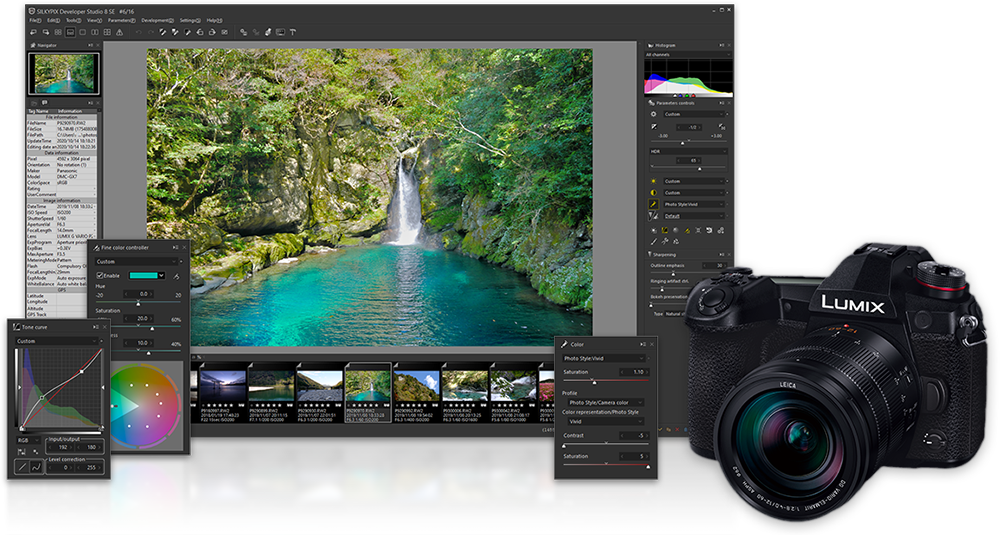Click the tone curve sub-control icon highlighted yellow
Viewport: 1000px width, 535px height.
point(665,230)
